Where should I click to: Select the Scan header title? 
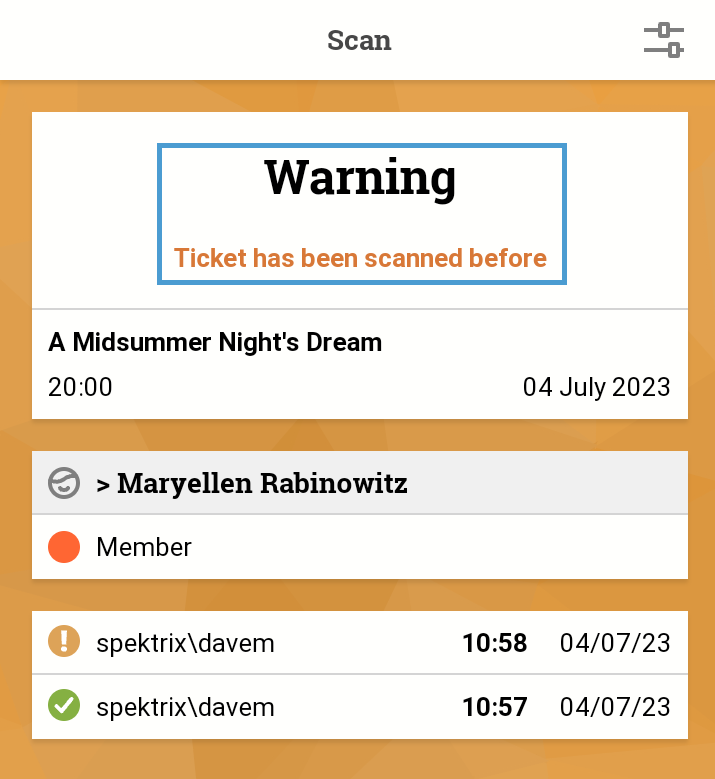click(359, 40)
